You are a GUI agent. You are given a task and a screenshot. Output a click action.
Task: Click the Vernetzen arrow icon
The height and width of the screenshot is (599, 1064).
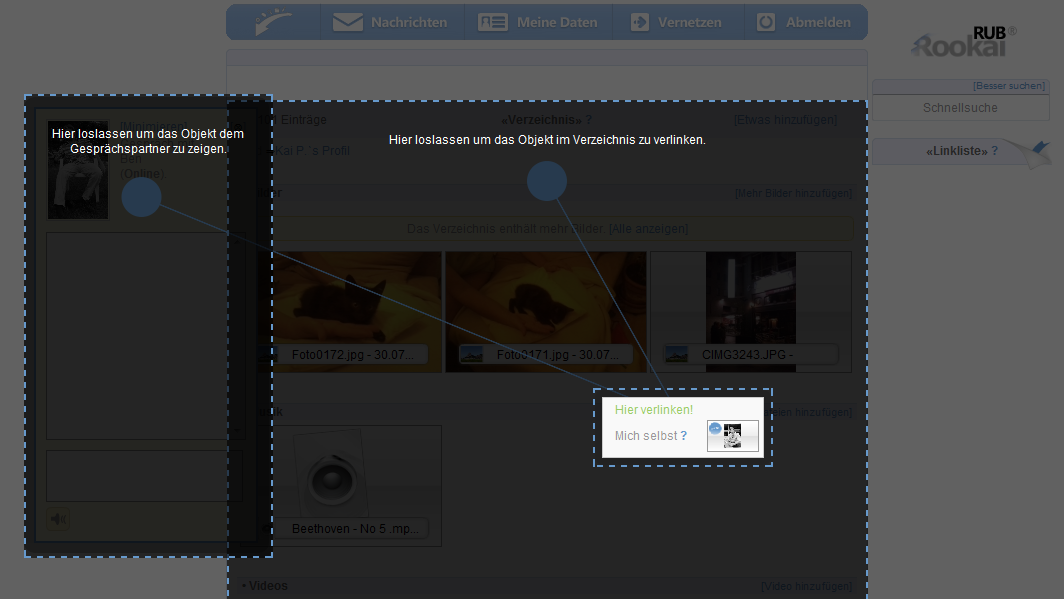(x=639, y=22)
